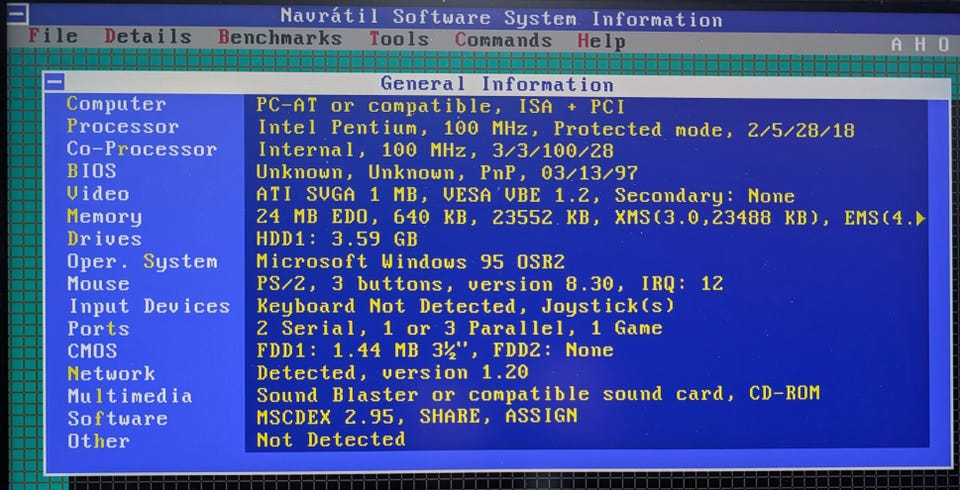Click the 'Keyboard Not Detected, Joystick(s)' value
960x490 pixels.
[x=465, y=306]
